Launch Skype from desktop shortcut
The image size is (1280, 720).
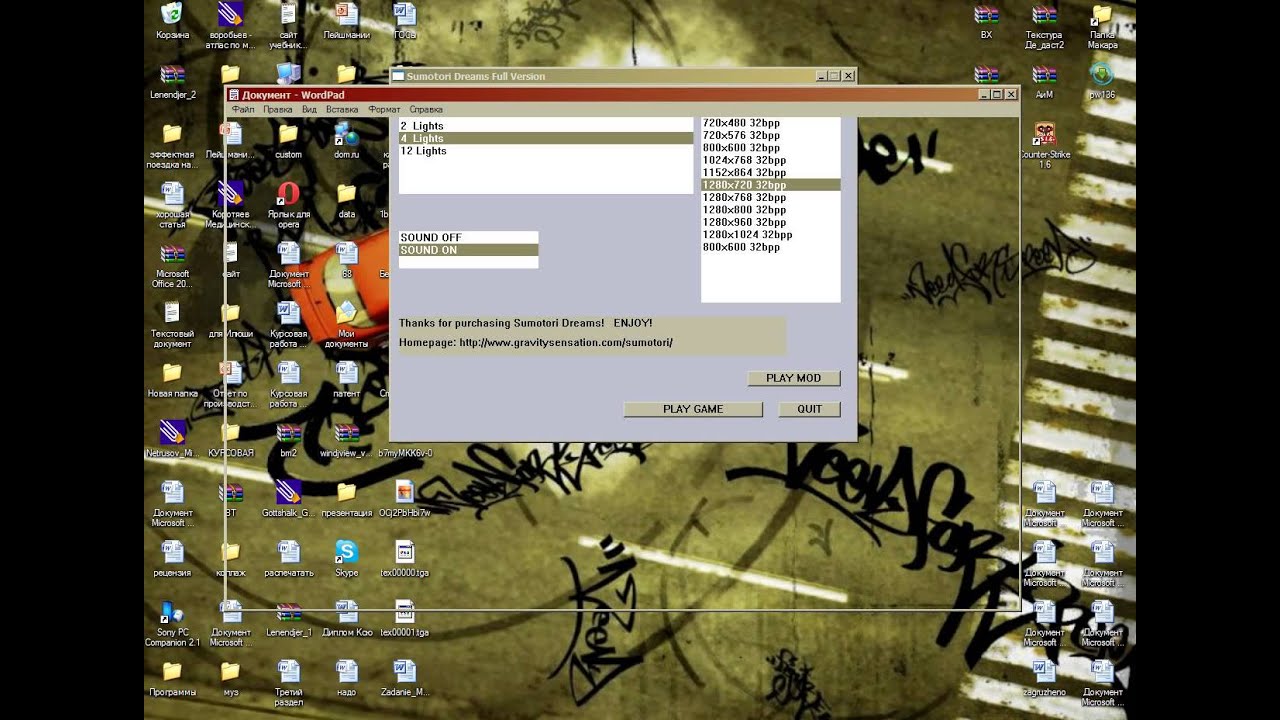(x=346, y=552)
